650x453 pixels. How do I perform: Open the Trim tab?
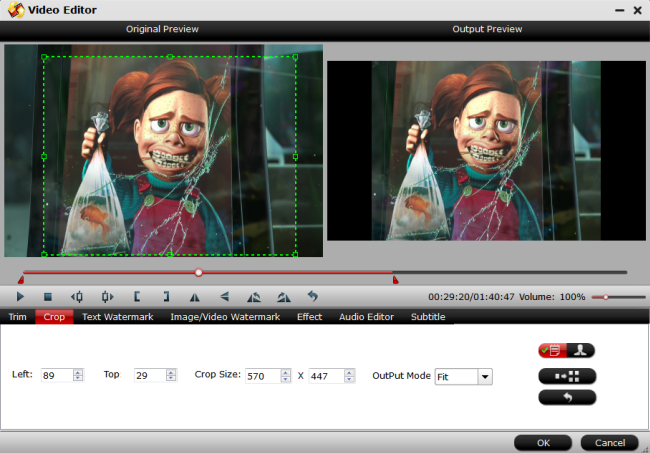click(x=17, y=317)
